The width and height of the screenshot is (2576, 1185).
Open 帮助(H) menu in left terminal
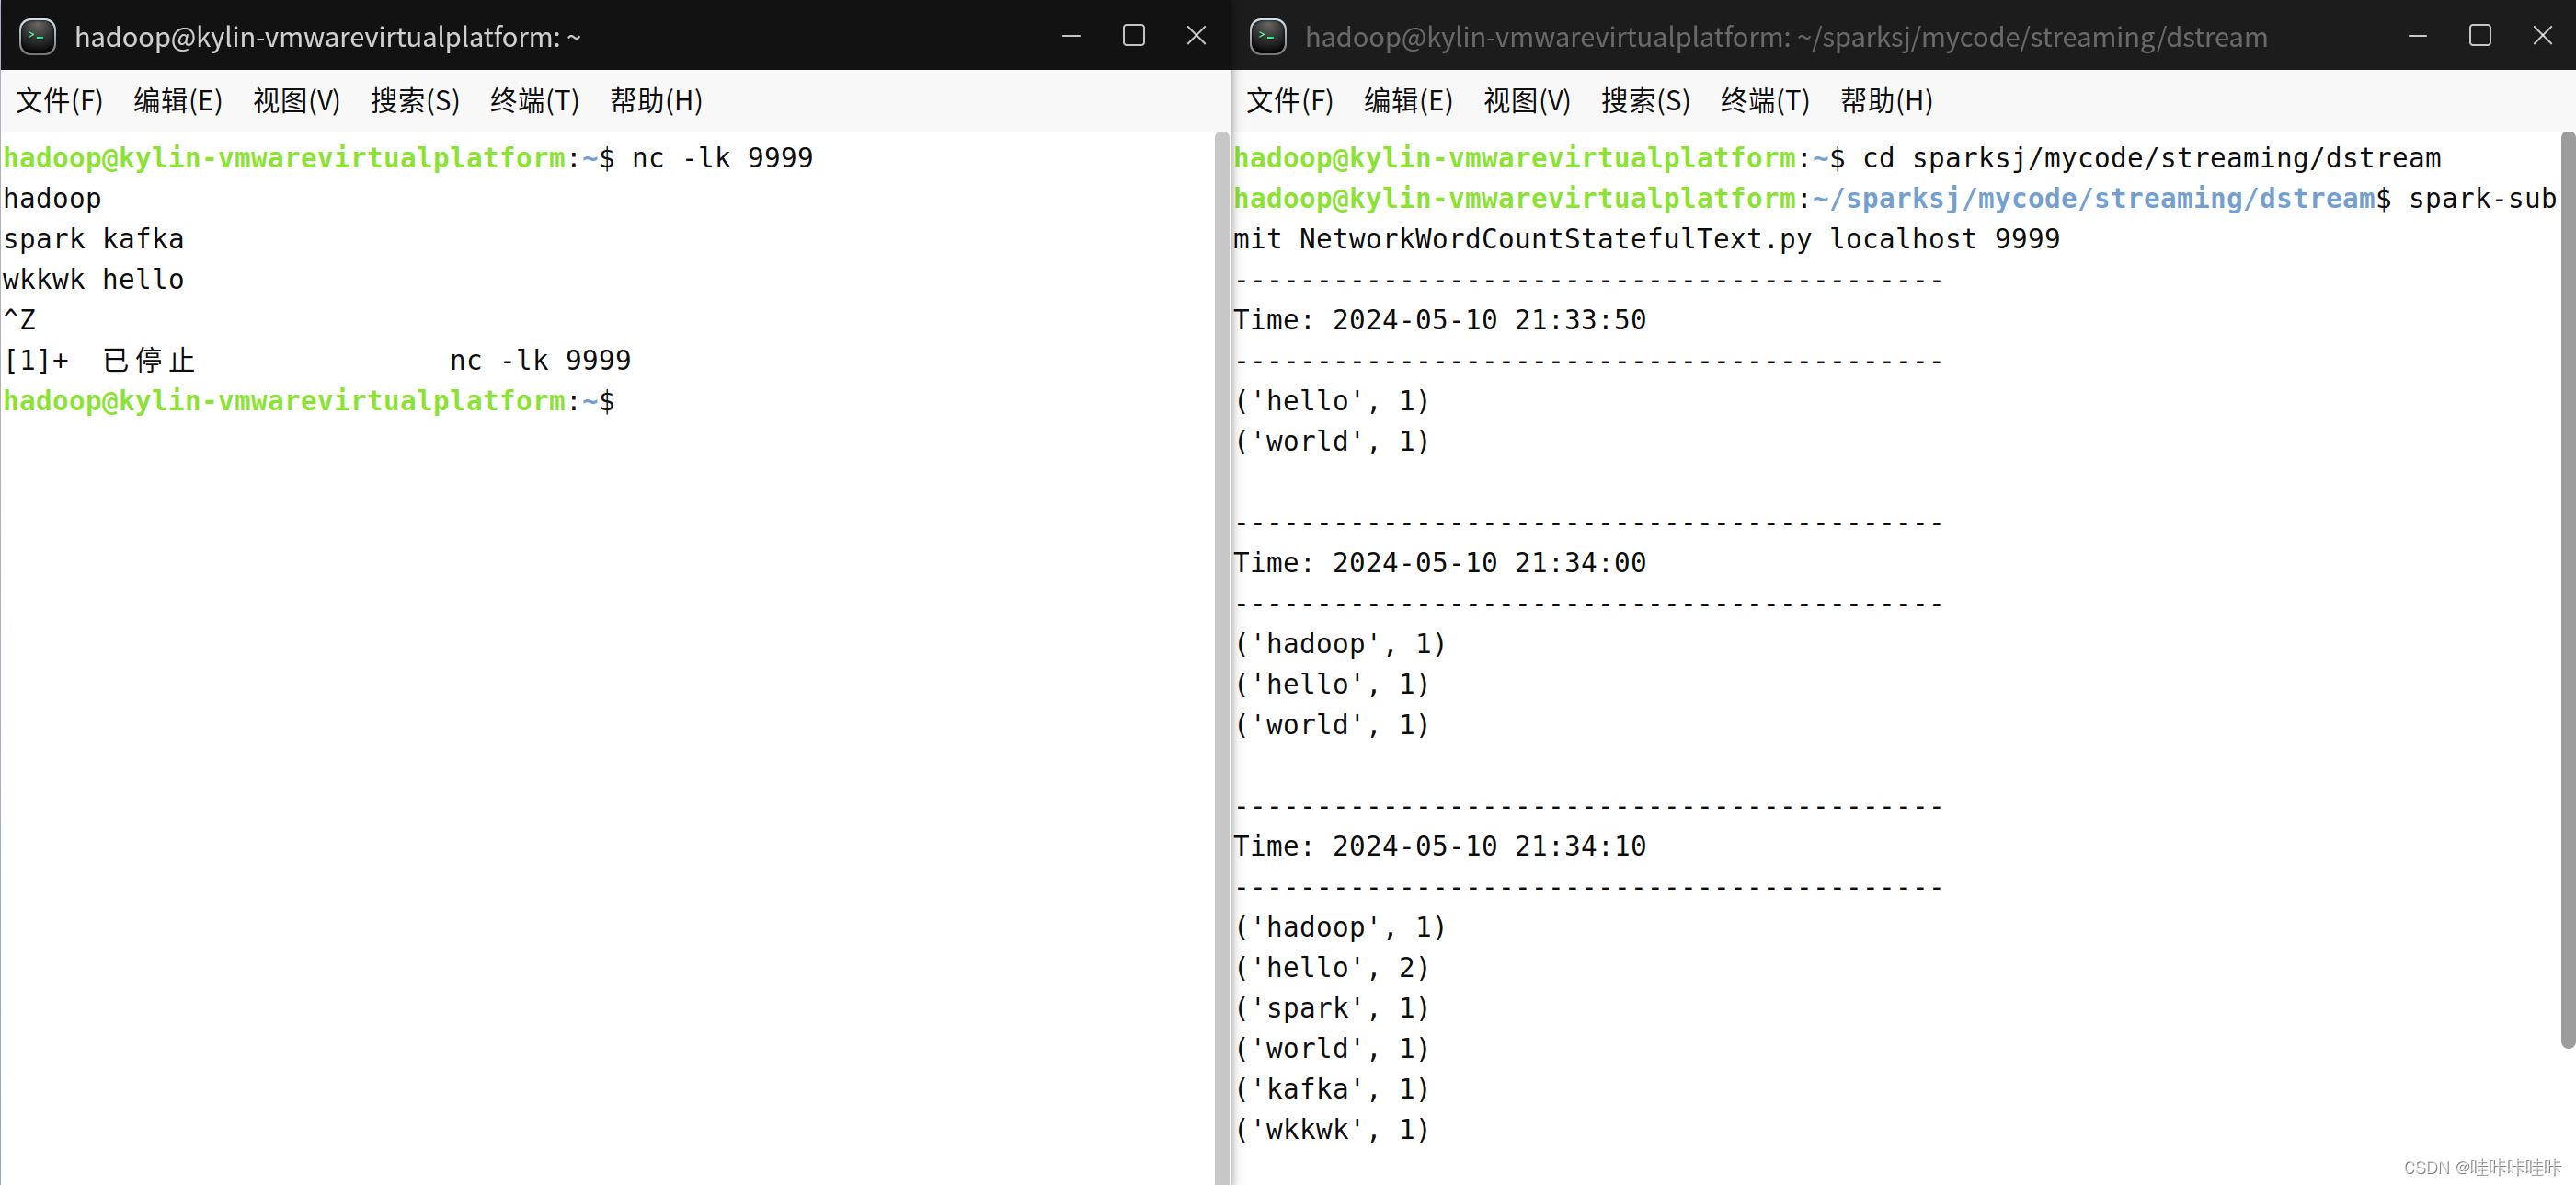(656, 100)
